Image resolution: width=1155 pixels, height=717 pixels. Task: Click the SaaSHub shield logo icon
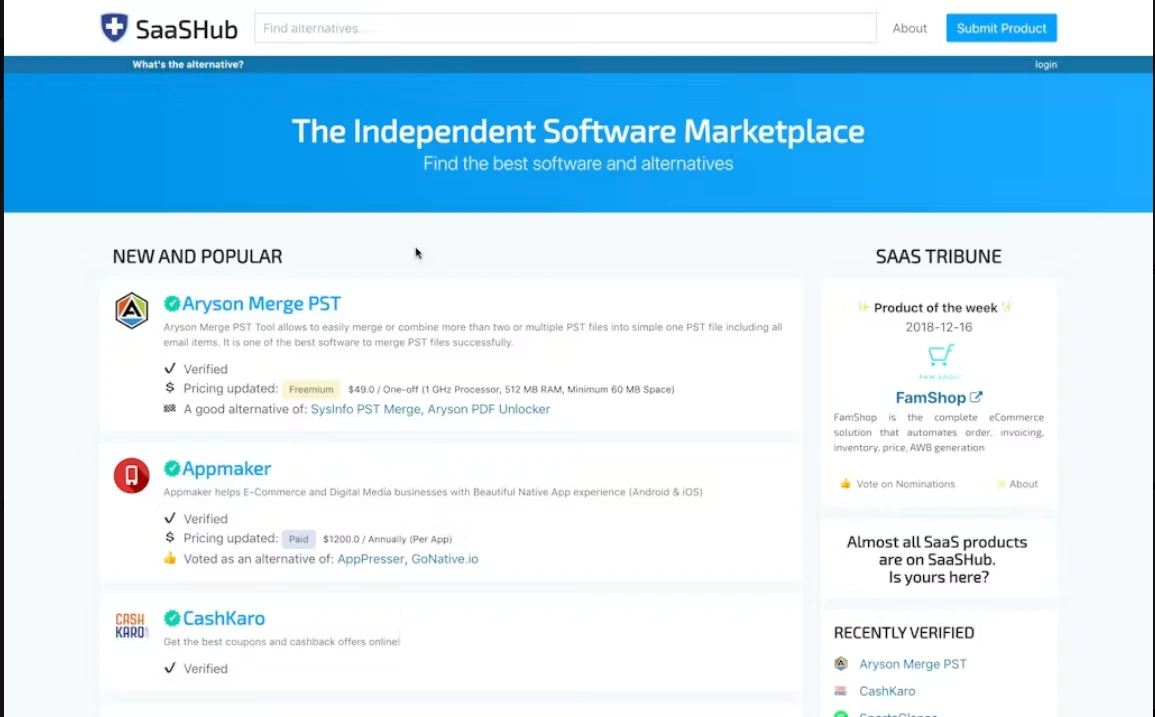tap(114, 28)
